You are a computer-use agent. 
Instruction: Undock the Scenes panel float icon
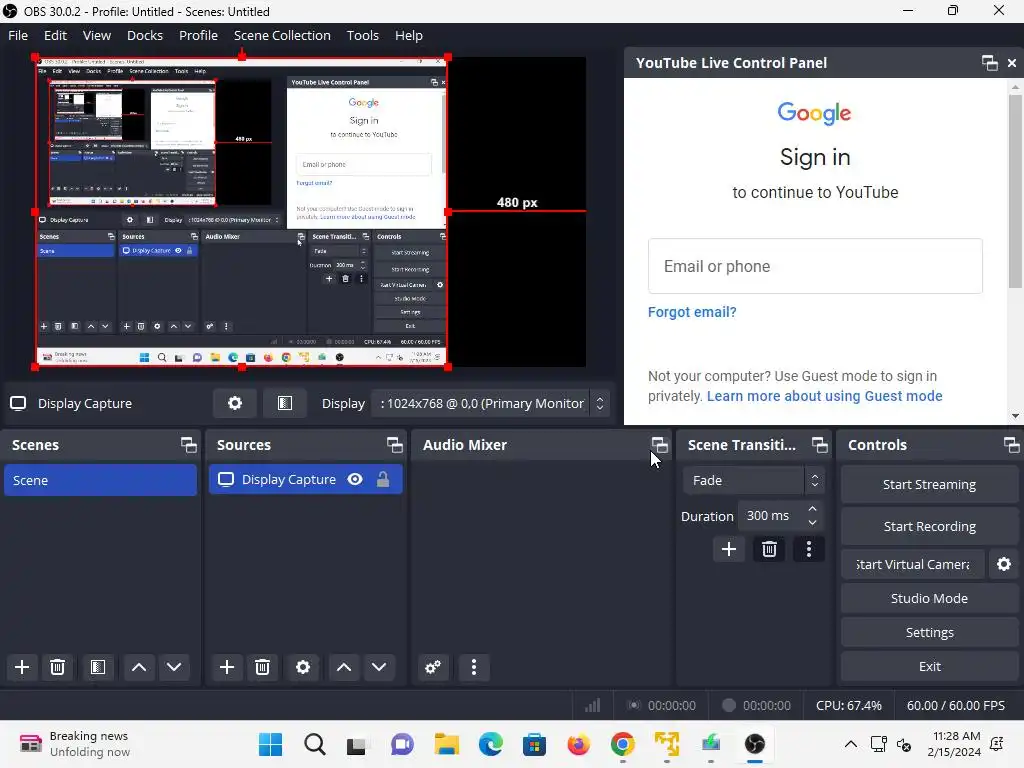[x=189, y=445]
